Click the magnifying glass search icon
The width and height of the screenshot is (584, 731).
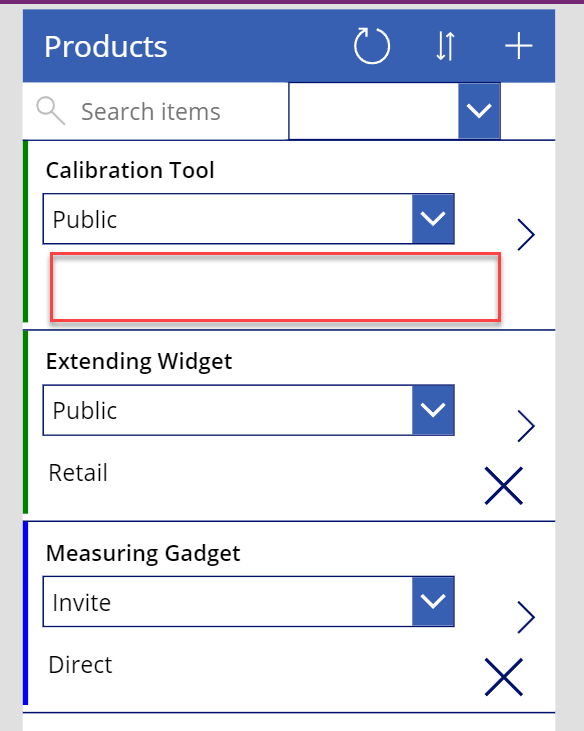(x=50, y=111)
